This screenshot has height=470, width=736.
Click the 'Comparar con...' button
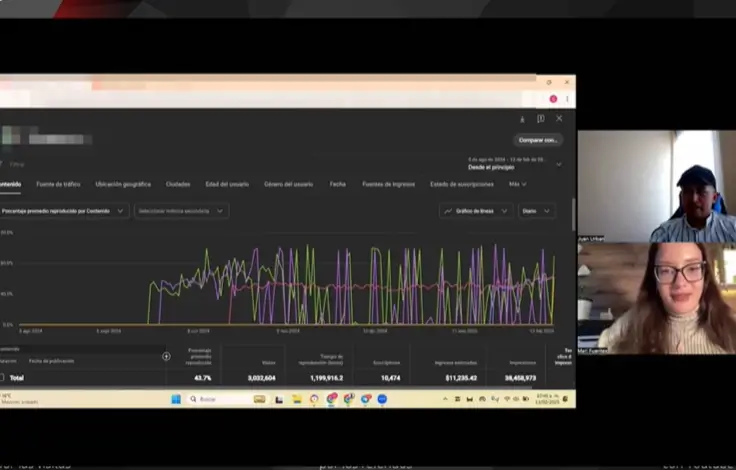coord(538,140)
